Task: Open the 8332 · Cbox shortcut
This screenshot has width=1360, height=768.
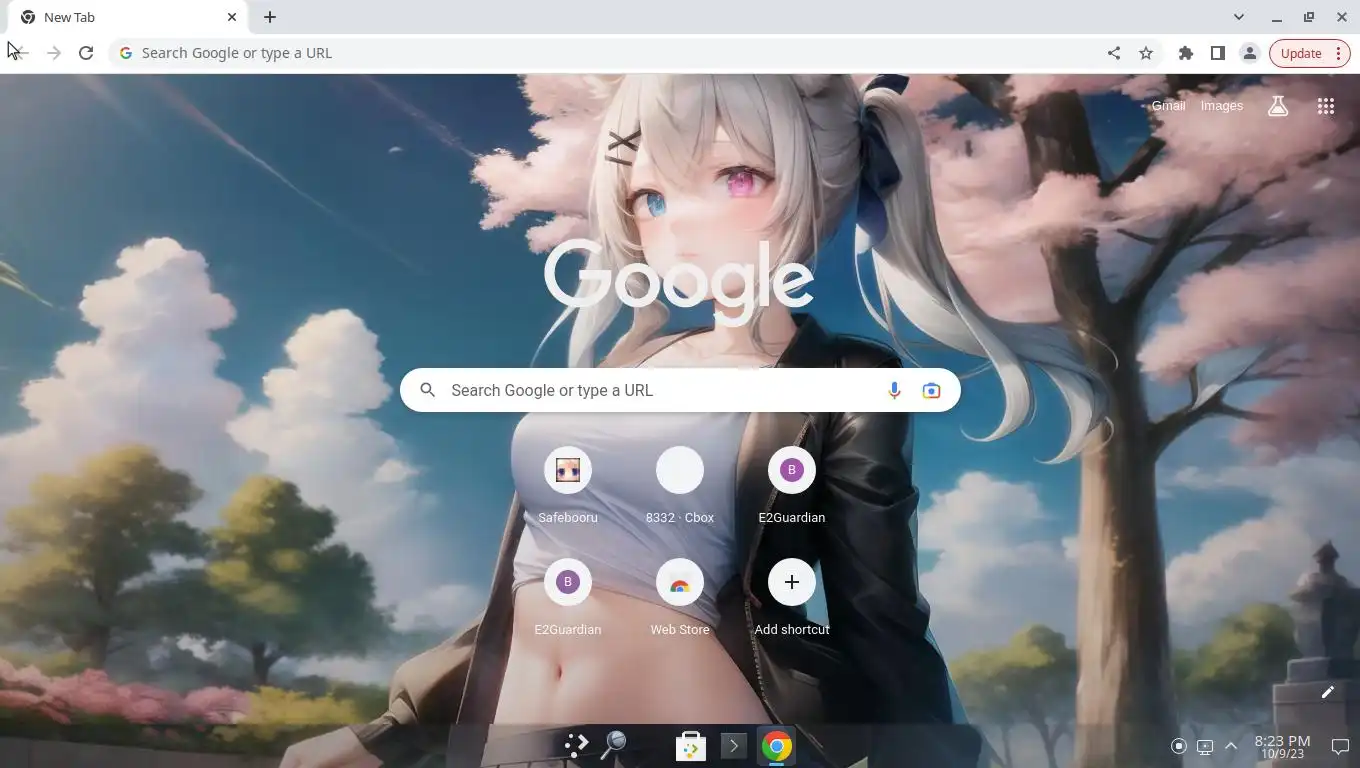Action: [x=680, y=485]
